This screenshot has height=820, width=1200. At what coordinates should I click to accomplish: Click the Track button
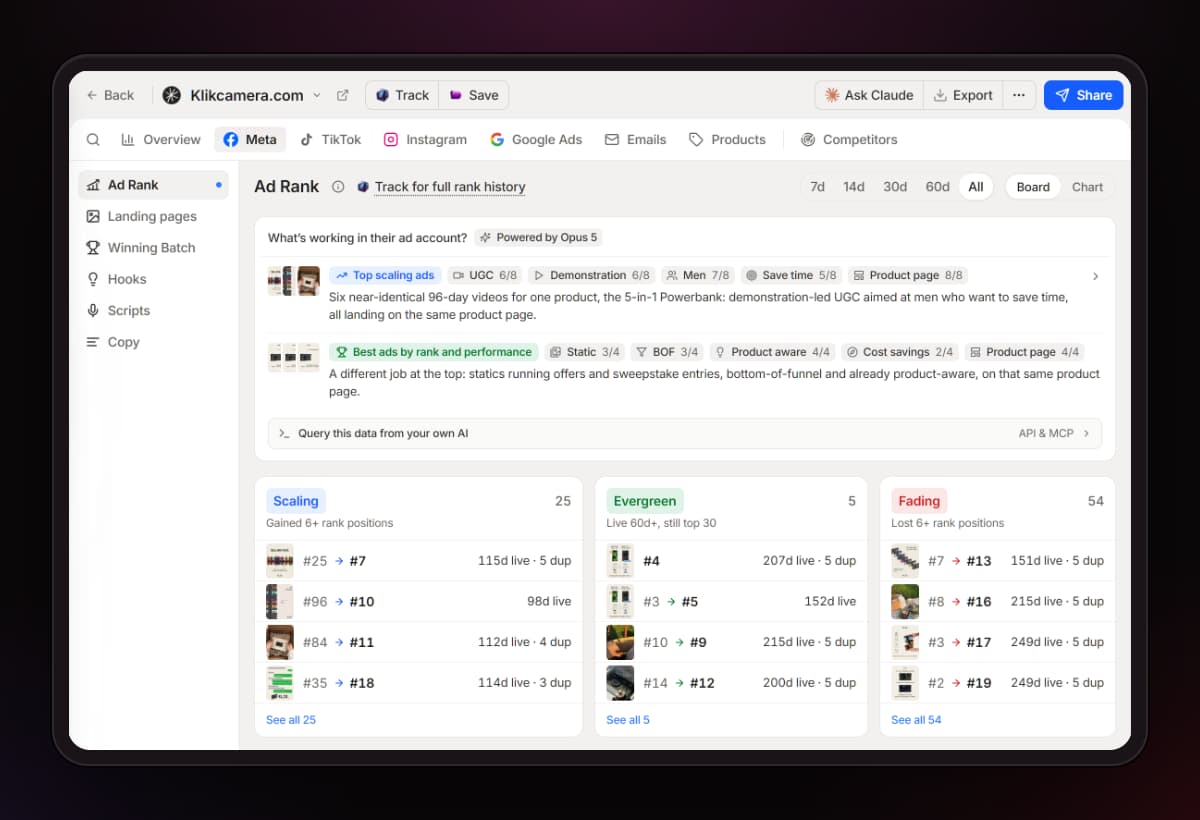coord(402,95)
